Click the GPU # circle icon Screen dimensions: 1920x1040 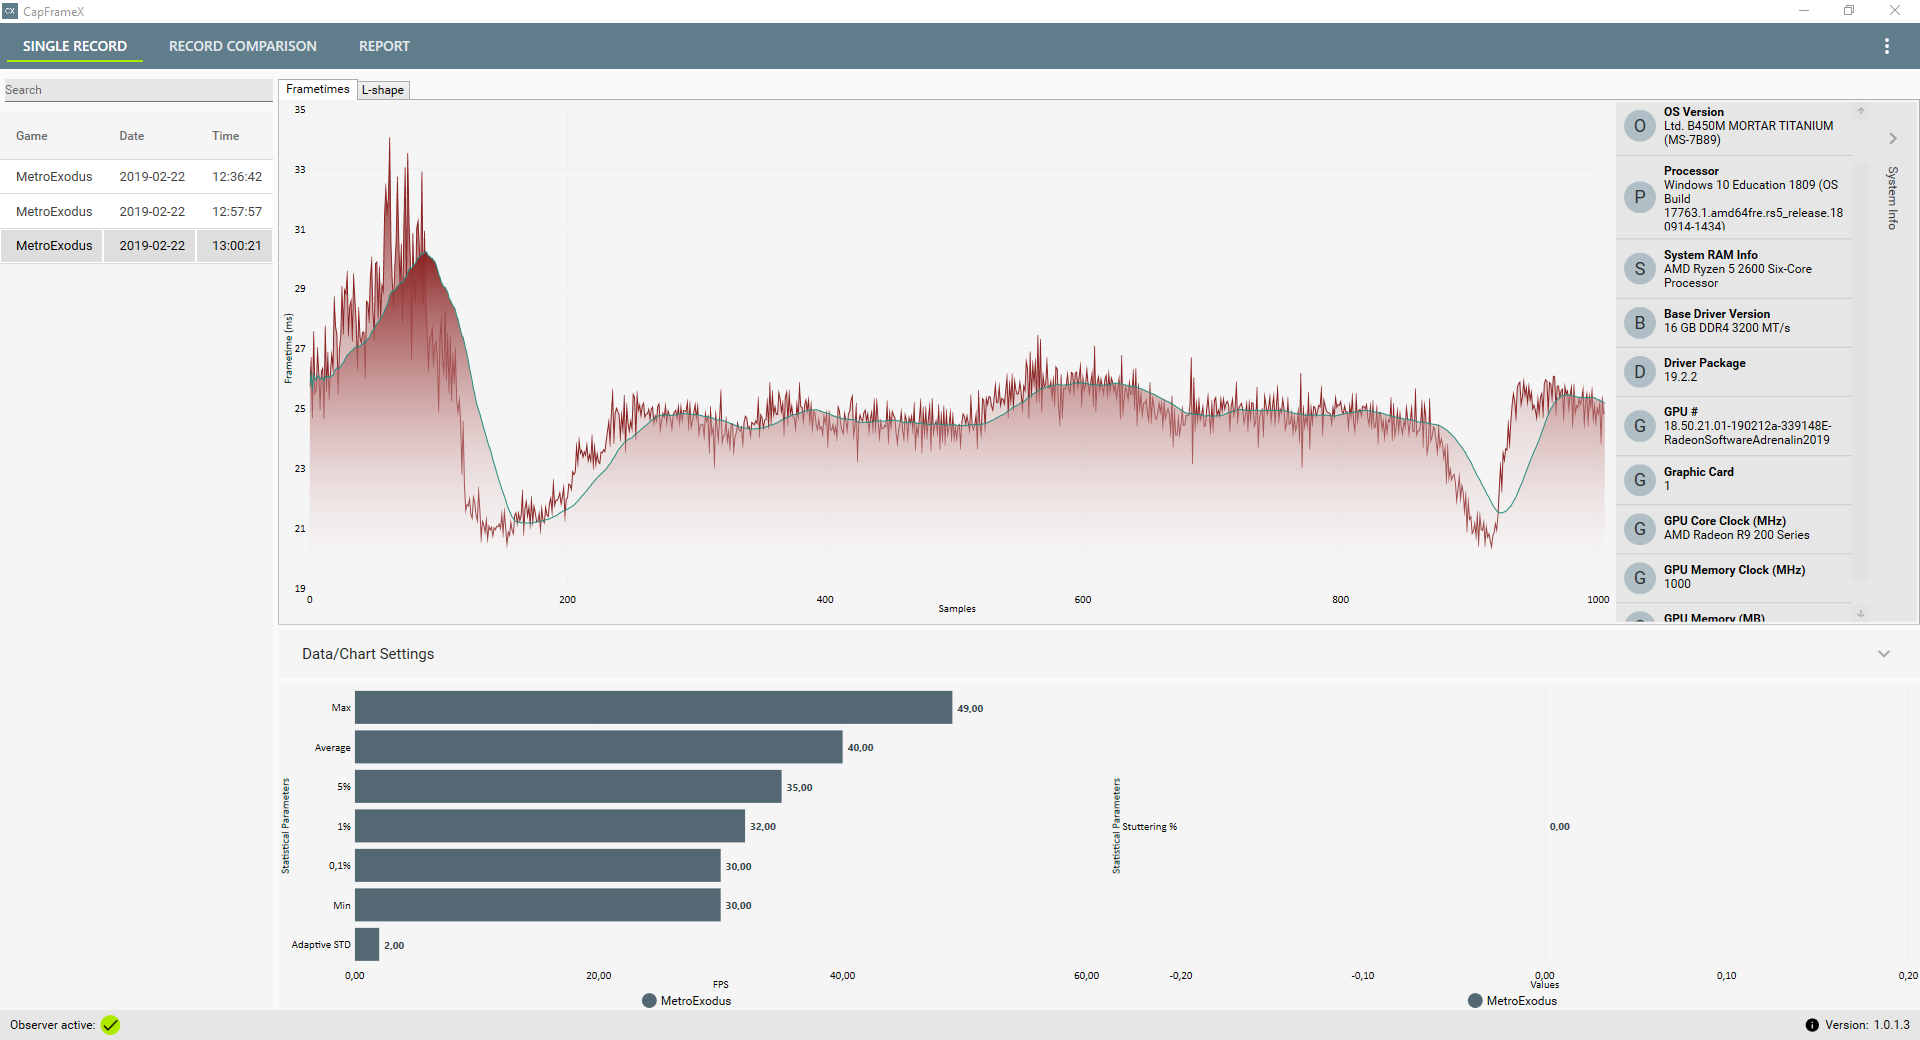(x=1639, y=426)
